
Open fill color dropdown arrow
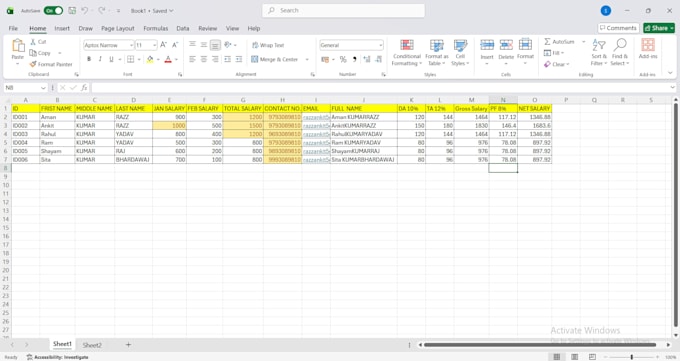point(158,59)
